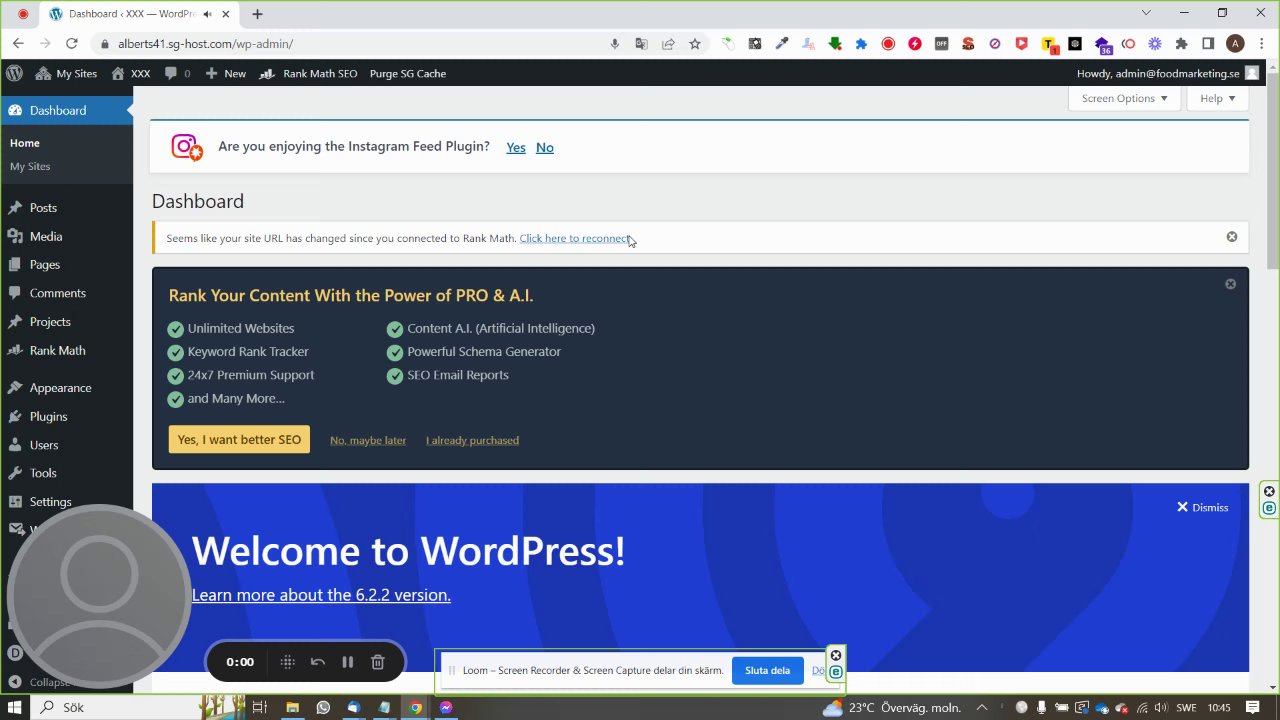Screen dimensions: 1280x720
Task: Grab the Loom toolbar dots handle
Action: [287, 662]
